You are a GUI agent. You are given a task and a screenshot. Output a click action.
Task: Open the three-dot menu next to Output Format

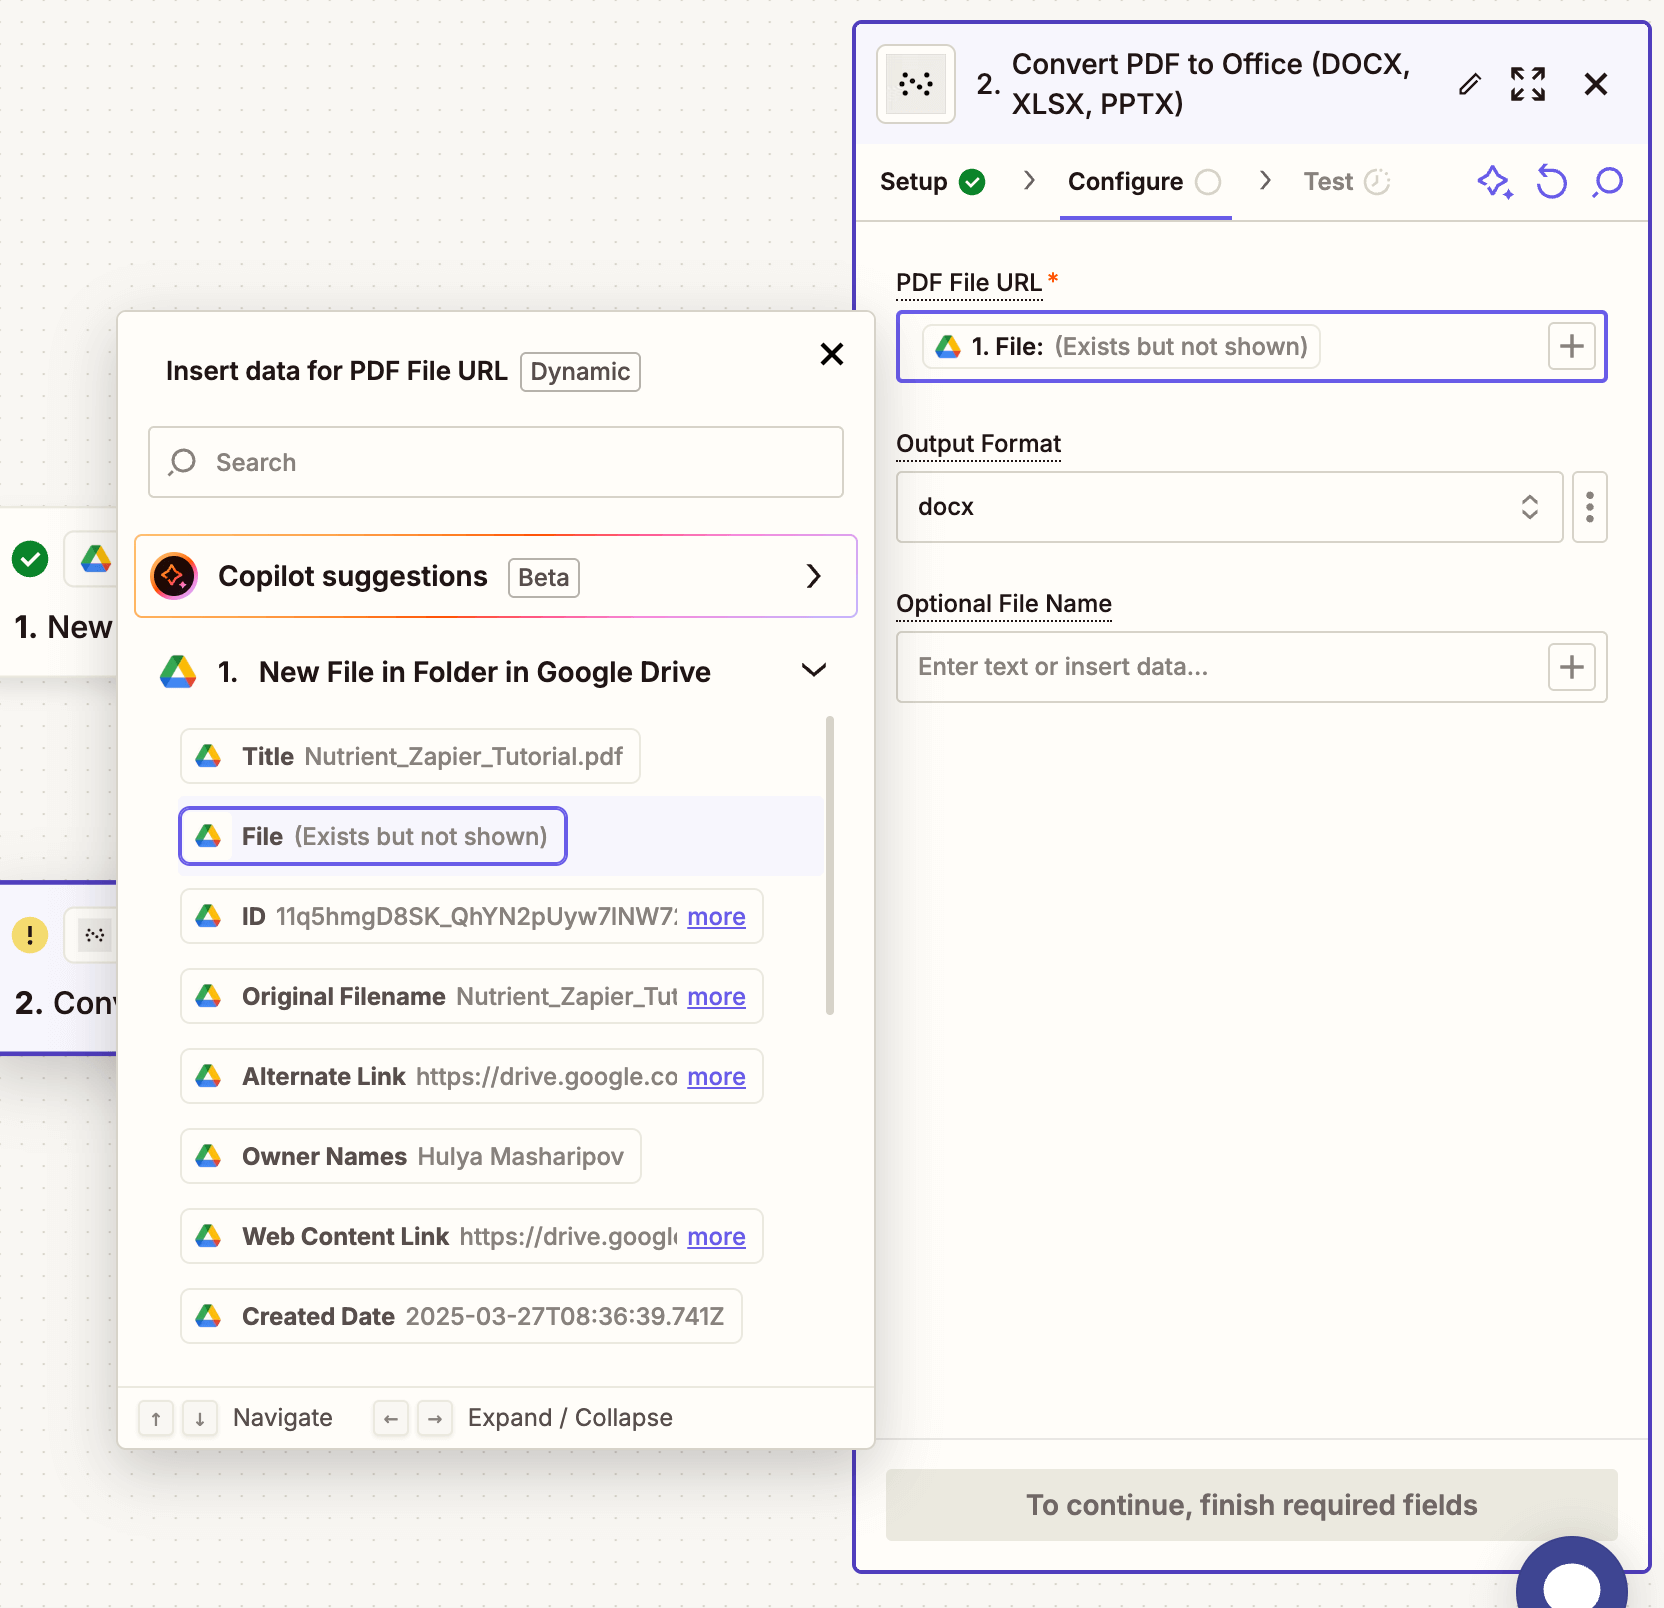[x=1589, y=507]
